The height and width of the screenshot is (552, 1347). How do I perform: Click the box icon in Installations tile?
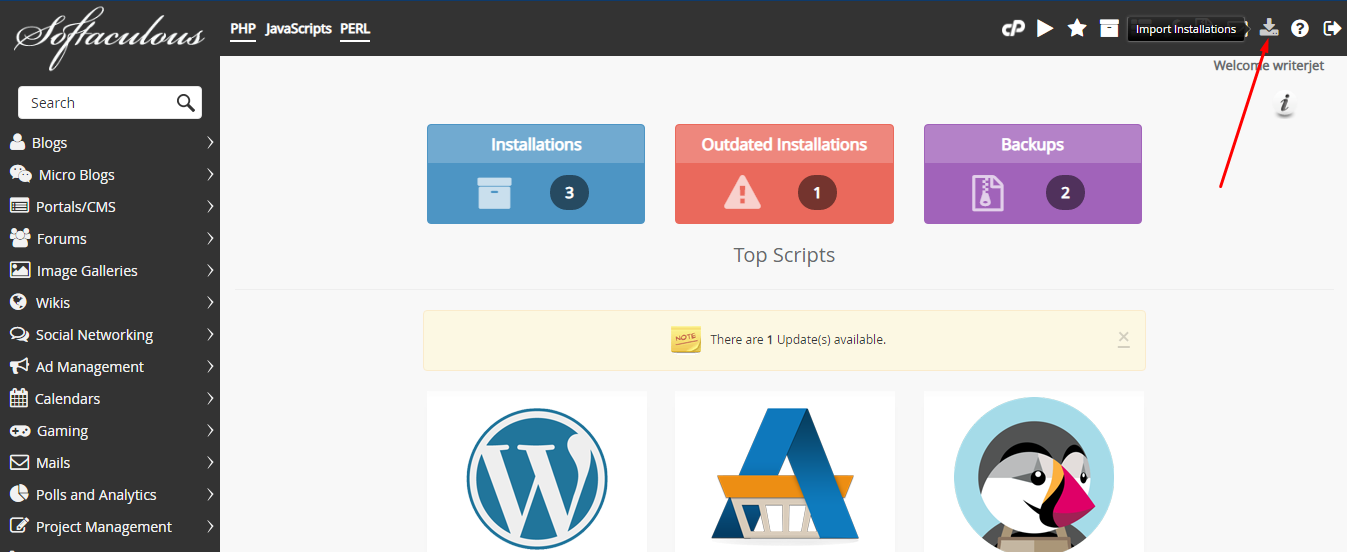(494, 193)
